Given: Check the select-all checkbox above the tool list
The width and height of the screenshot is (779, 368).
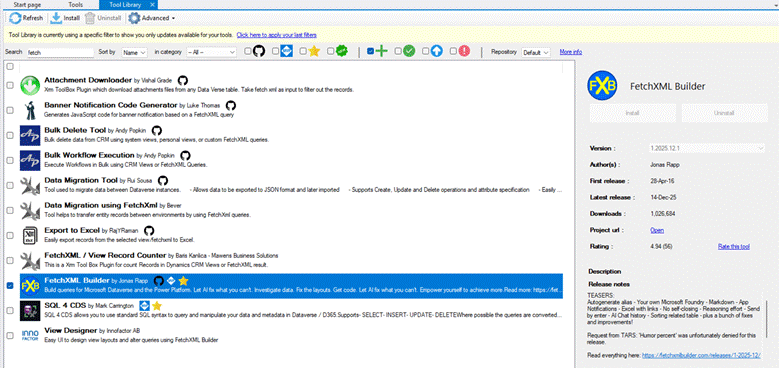Looking at the screenshot, I should pos(10,67).
